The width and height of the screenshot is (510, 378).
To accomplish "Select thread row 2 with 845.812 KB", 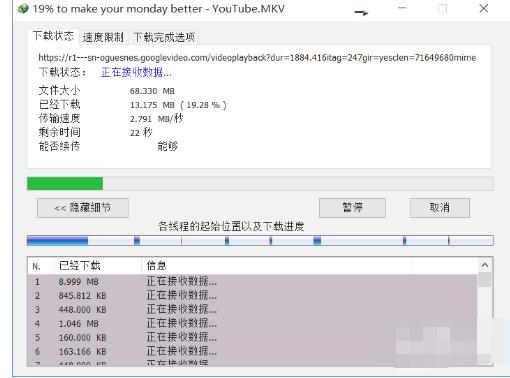I will (252, 296).
